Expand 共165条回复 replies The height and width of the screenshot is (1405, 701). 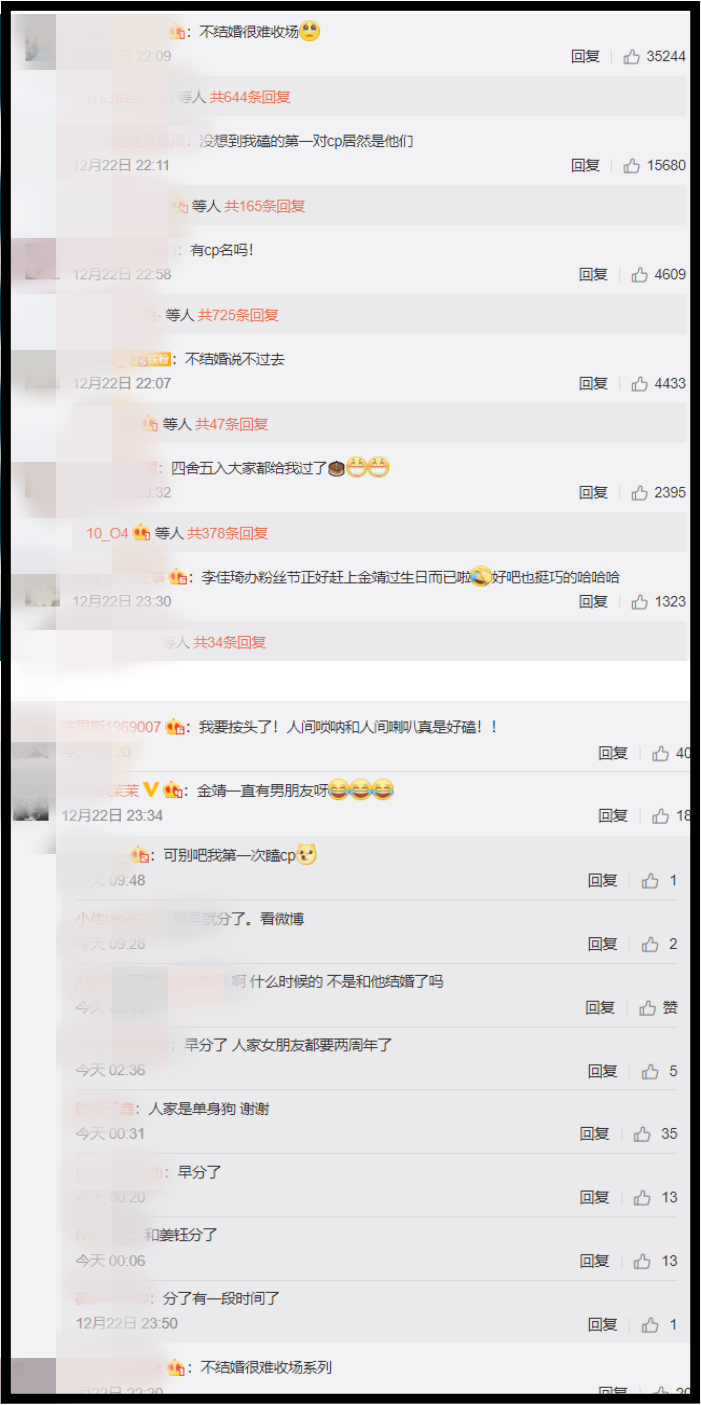point(264,206)
